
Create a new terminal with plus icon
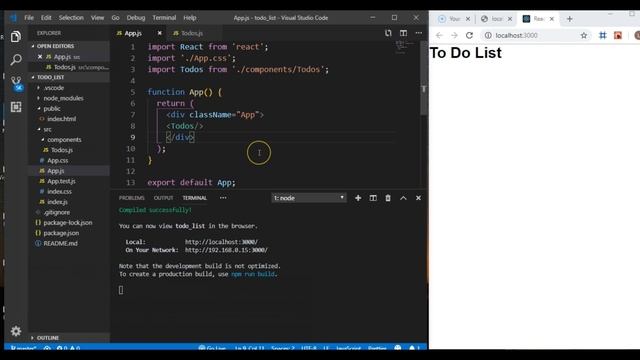tap(358, 198)
